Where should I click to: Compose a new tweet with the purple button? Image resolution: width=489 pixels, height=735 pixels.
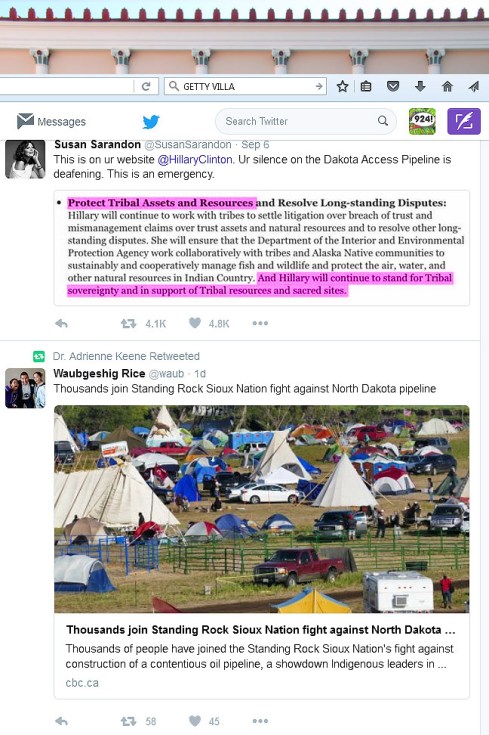point(464,121)
